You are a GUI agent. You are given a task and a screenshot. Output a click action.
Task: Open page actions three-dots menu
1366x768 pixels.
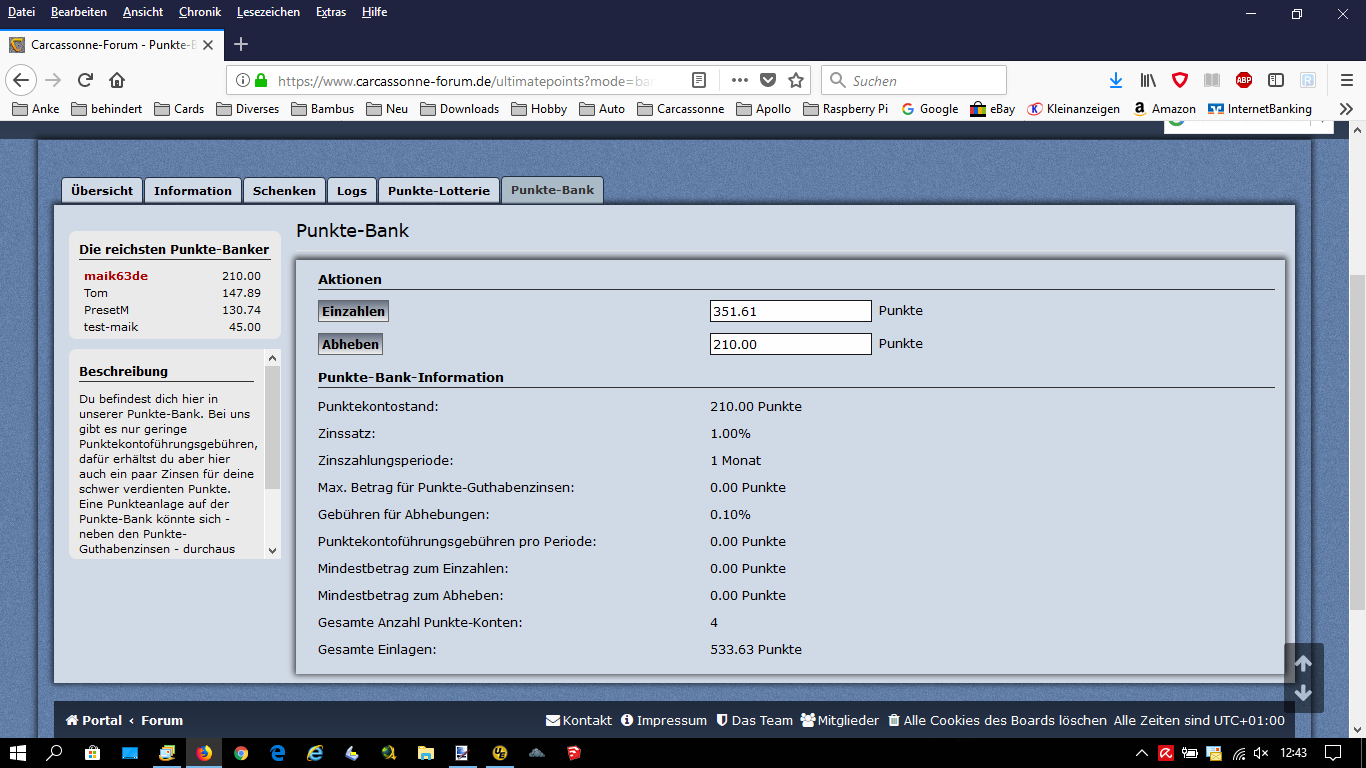[739, 80]
